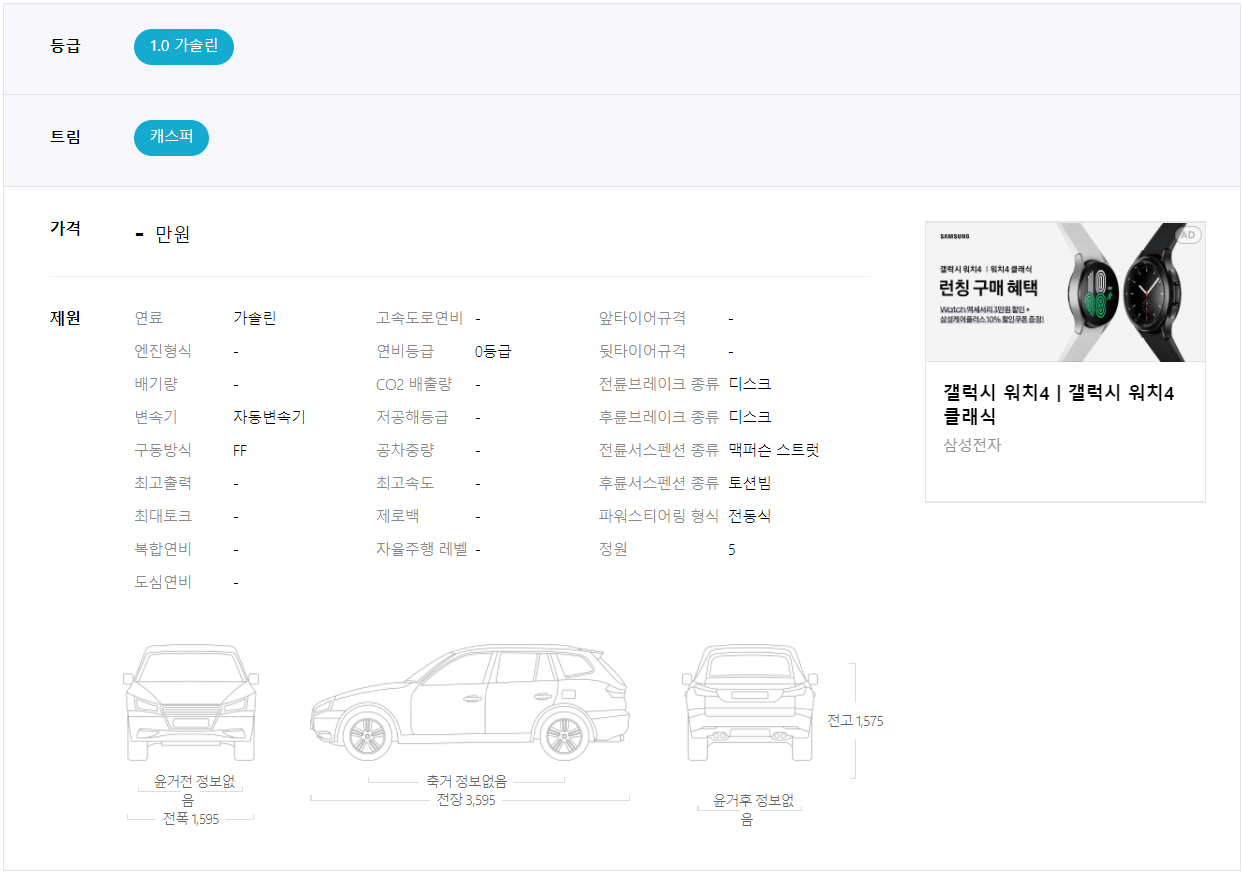Click the 등급 row heading
The height and width of the screenshot is (873, 1243).
tap(65, 46)
